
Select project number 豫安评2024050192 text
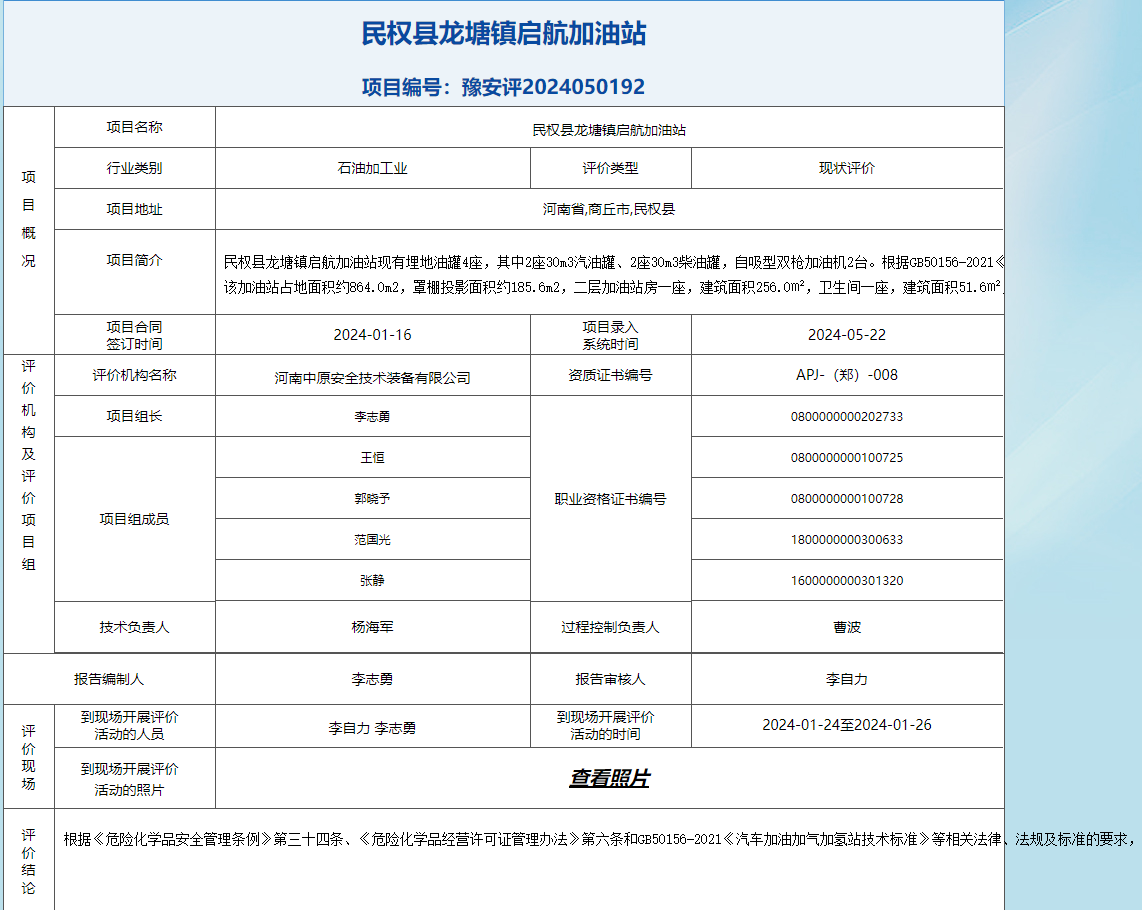[554, 87]
